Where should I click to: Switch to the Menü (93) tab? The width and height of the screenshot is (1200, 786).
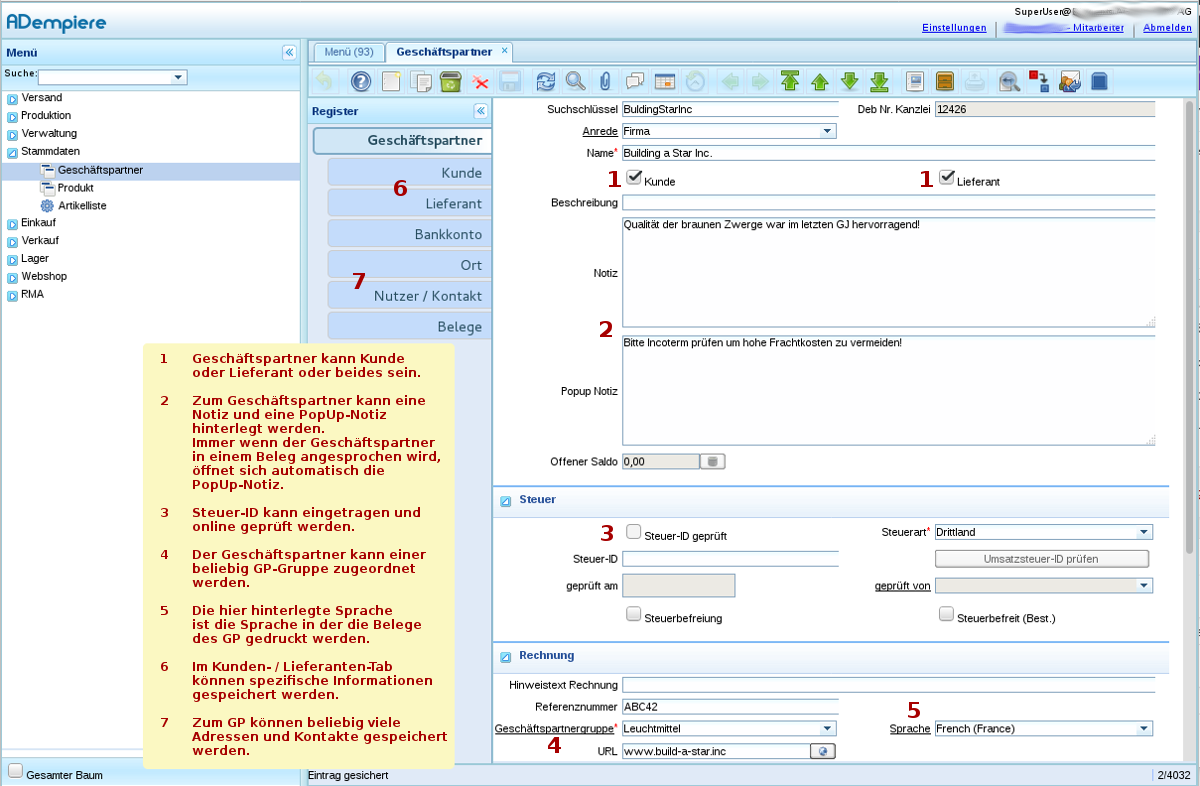pos(349,51)
